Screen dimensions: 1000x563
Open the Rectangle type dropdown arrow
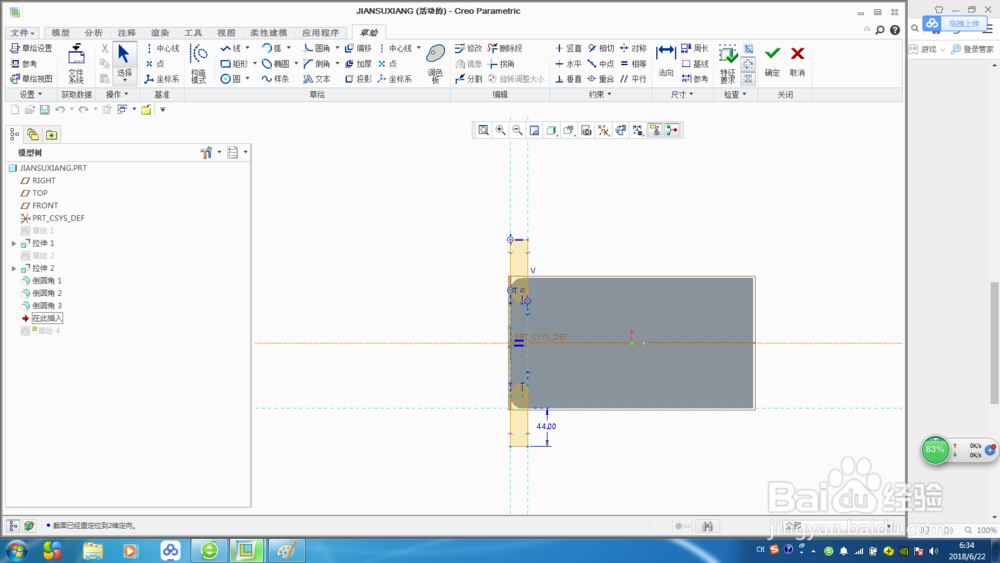coord(254,64)
